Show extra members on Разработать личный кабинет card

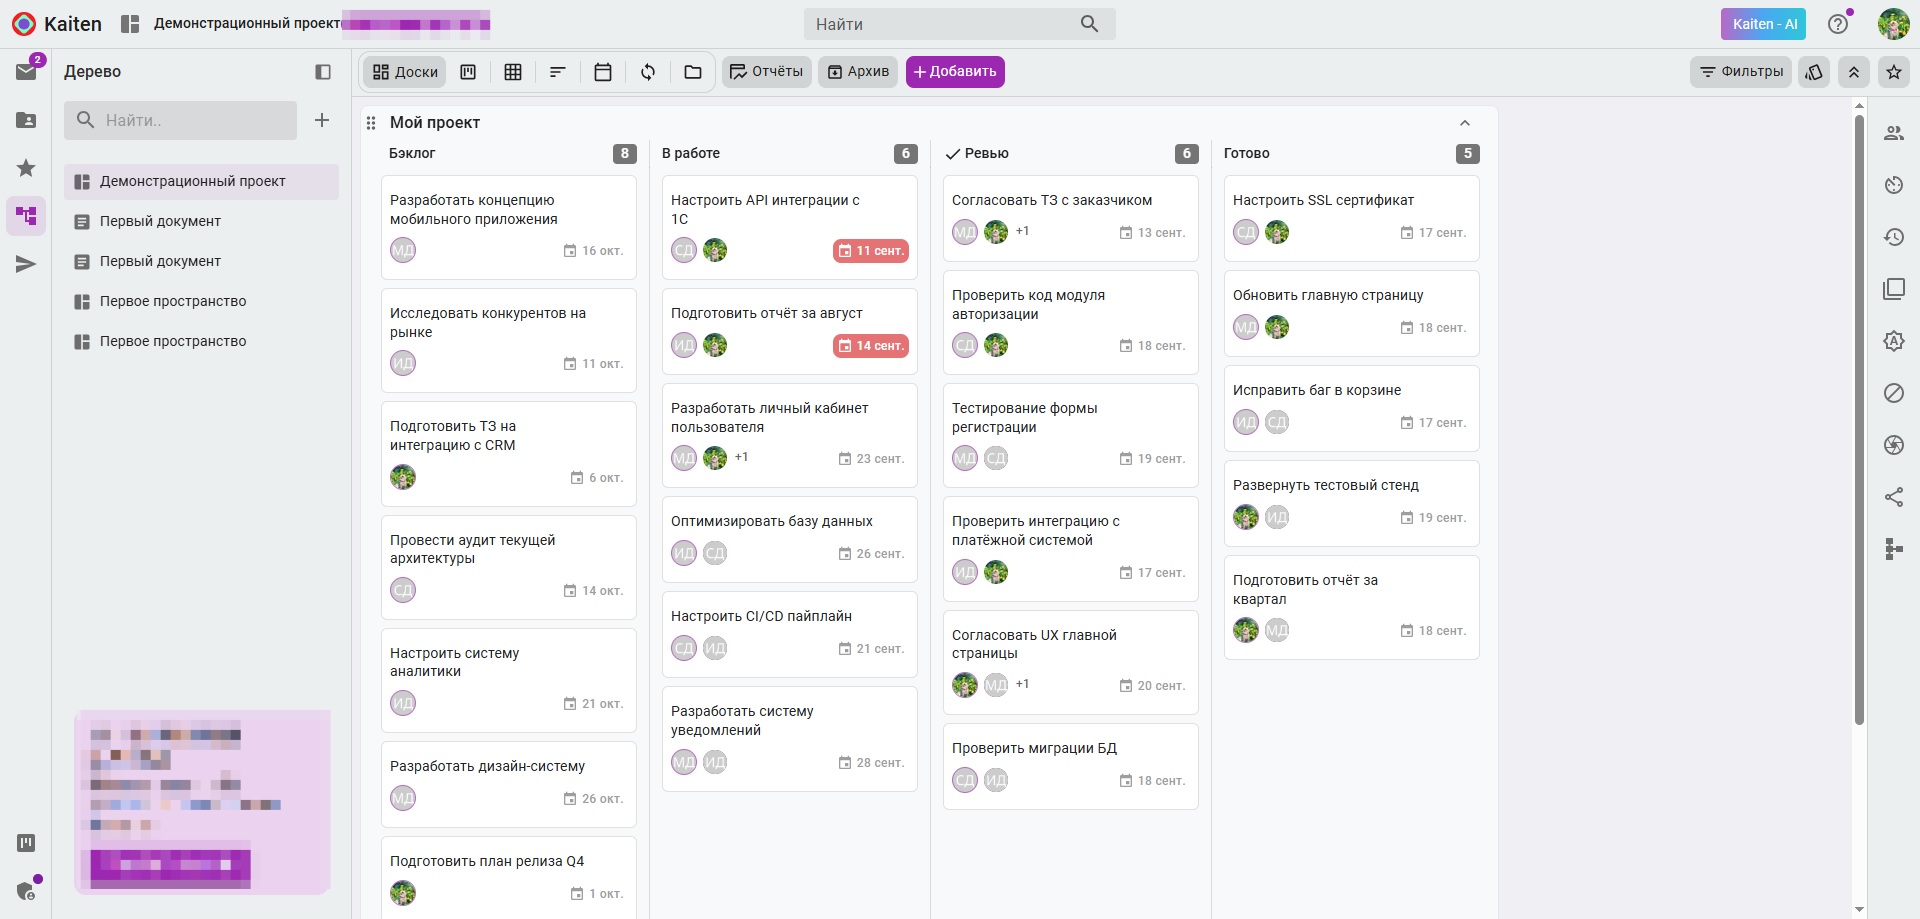click(x=742, y=457)
